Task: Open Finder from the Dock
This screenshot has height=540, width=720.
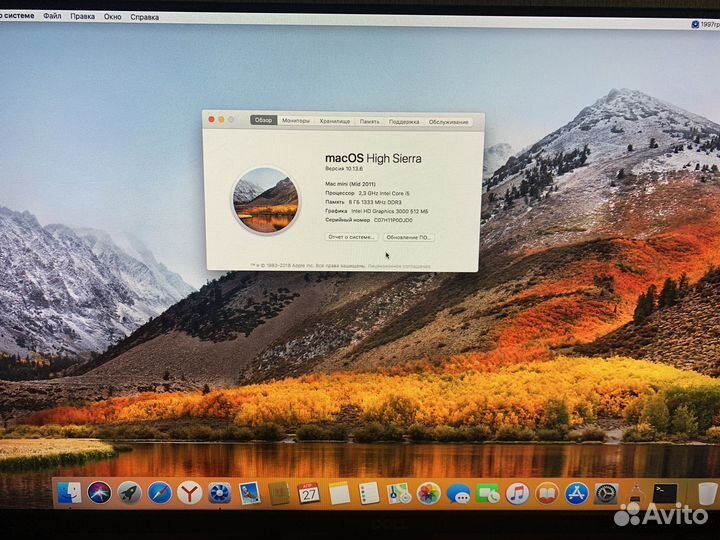Action: coord(69,493)
